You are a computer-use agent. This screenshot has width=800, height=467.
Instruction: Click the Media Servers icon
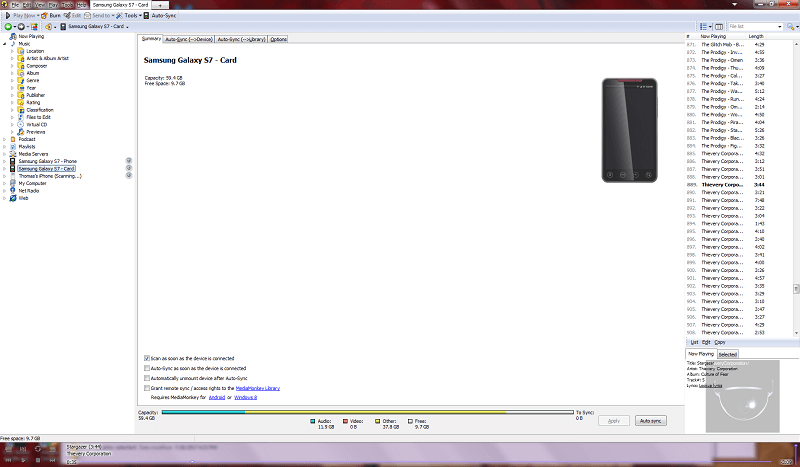[x=13, y=154]
